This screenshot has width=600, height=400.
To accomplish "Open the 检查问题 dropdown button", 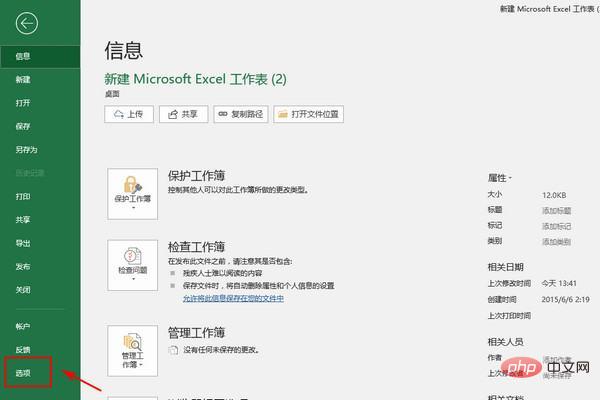I will click(133, 265).
